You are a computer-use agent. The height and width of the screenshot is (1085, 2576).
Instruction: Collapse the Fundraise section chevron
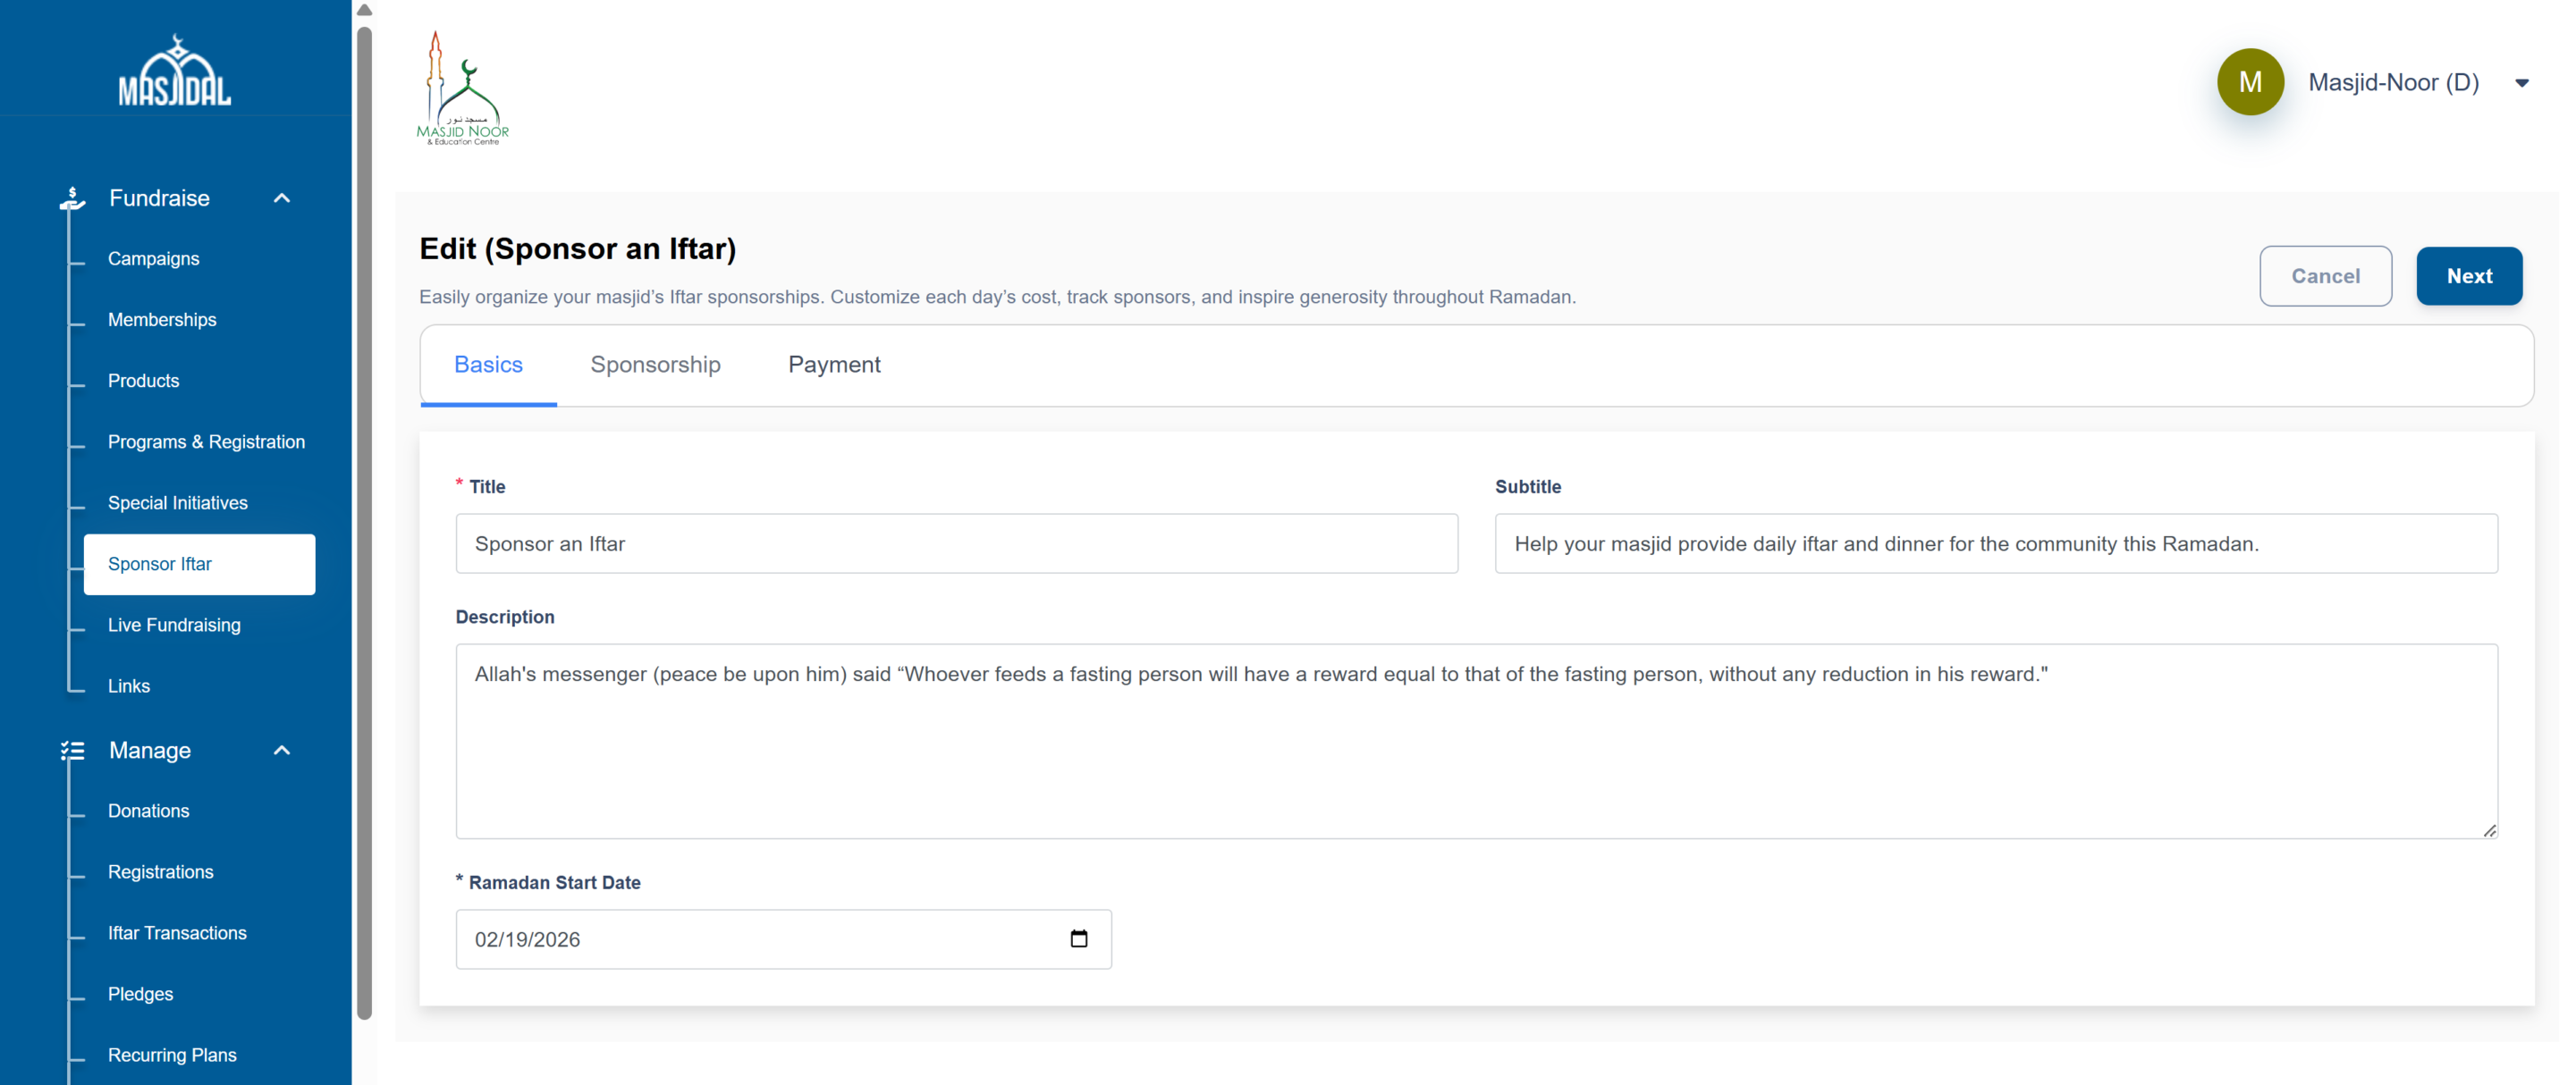pos(282,198)
